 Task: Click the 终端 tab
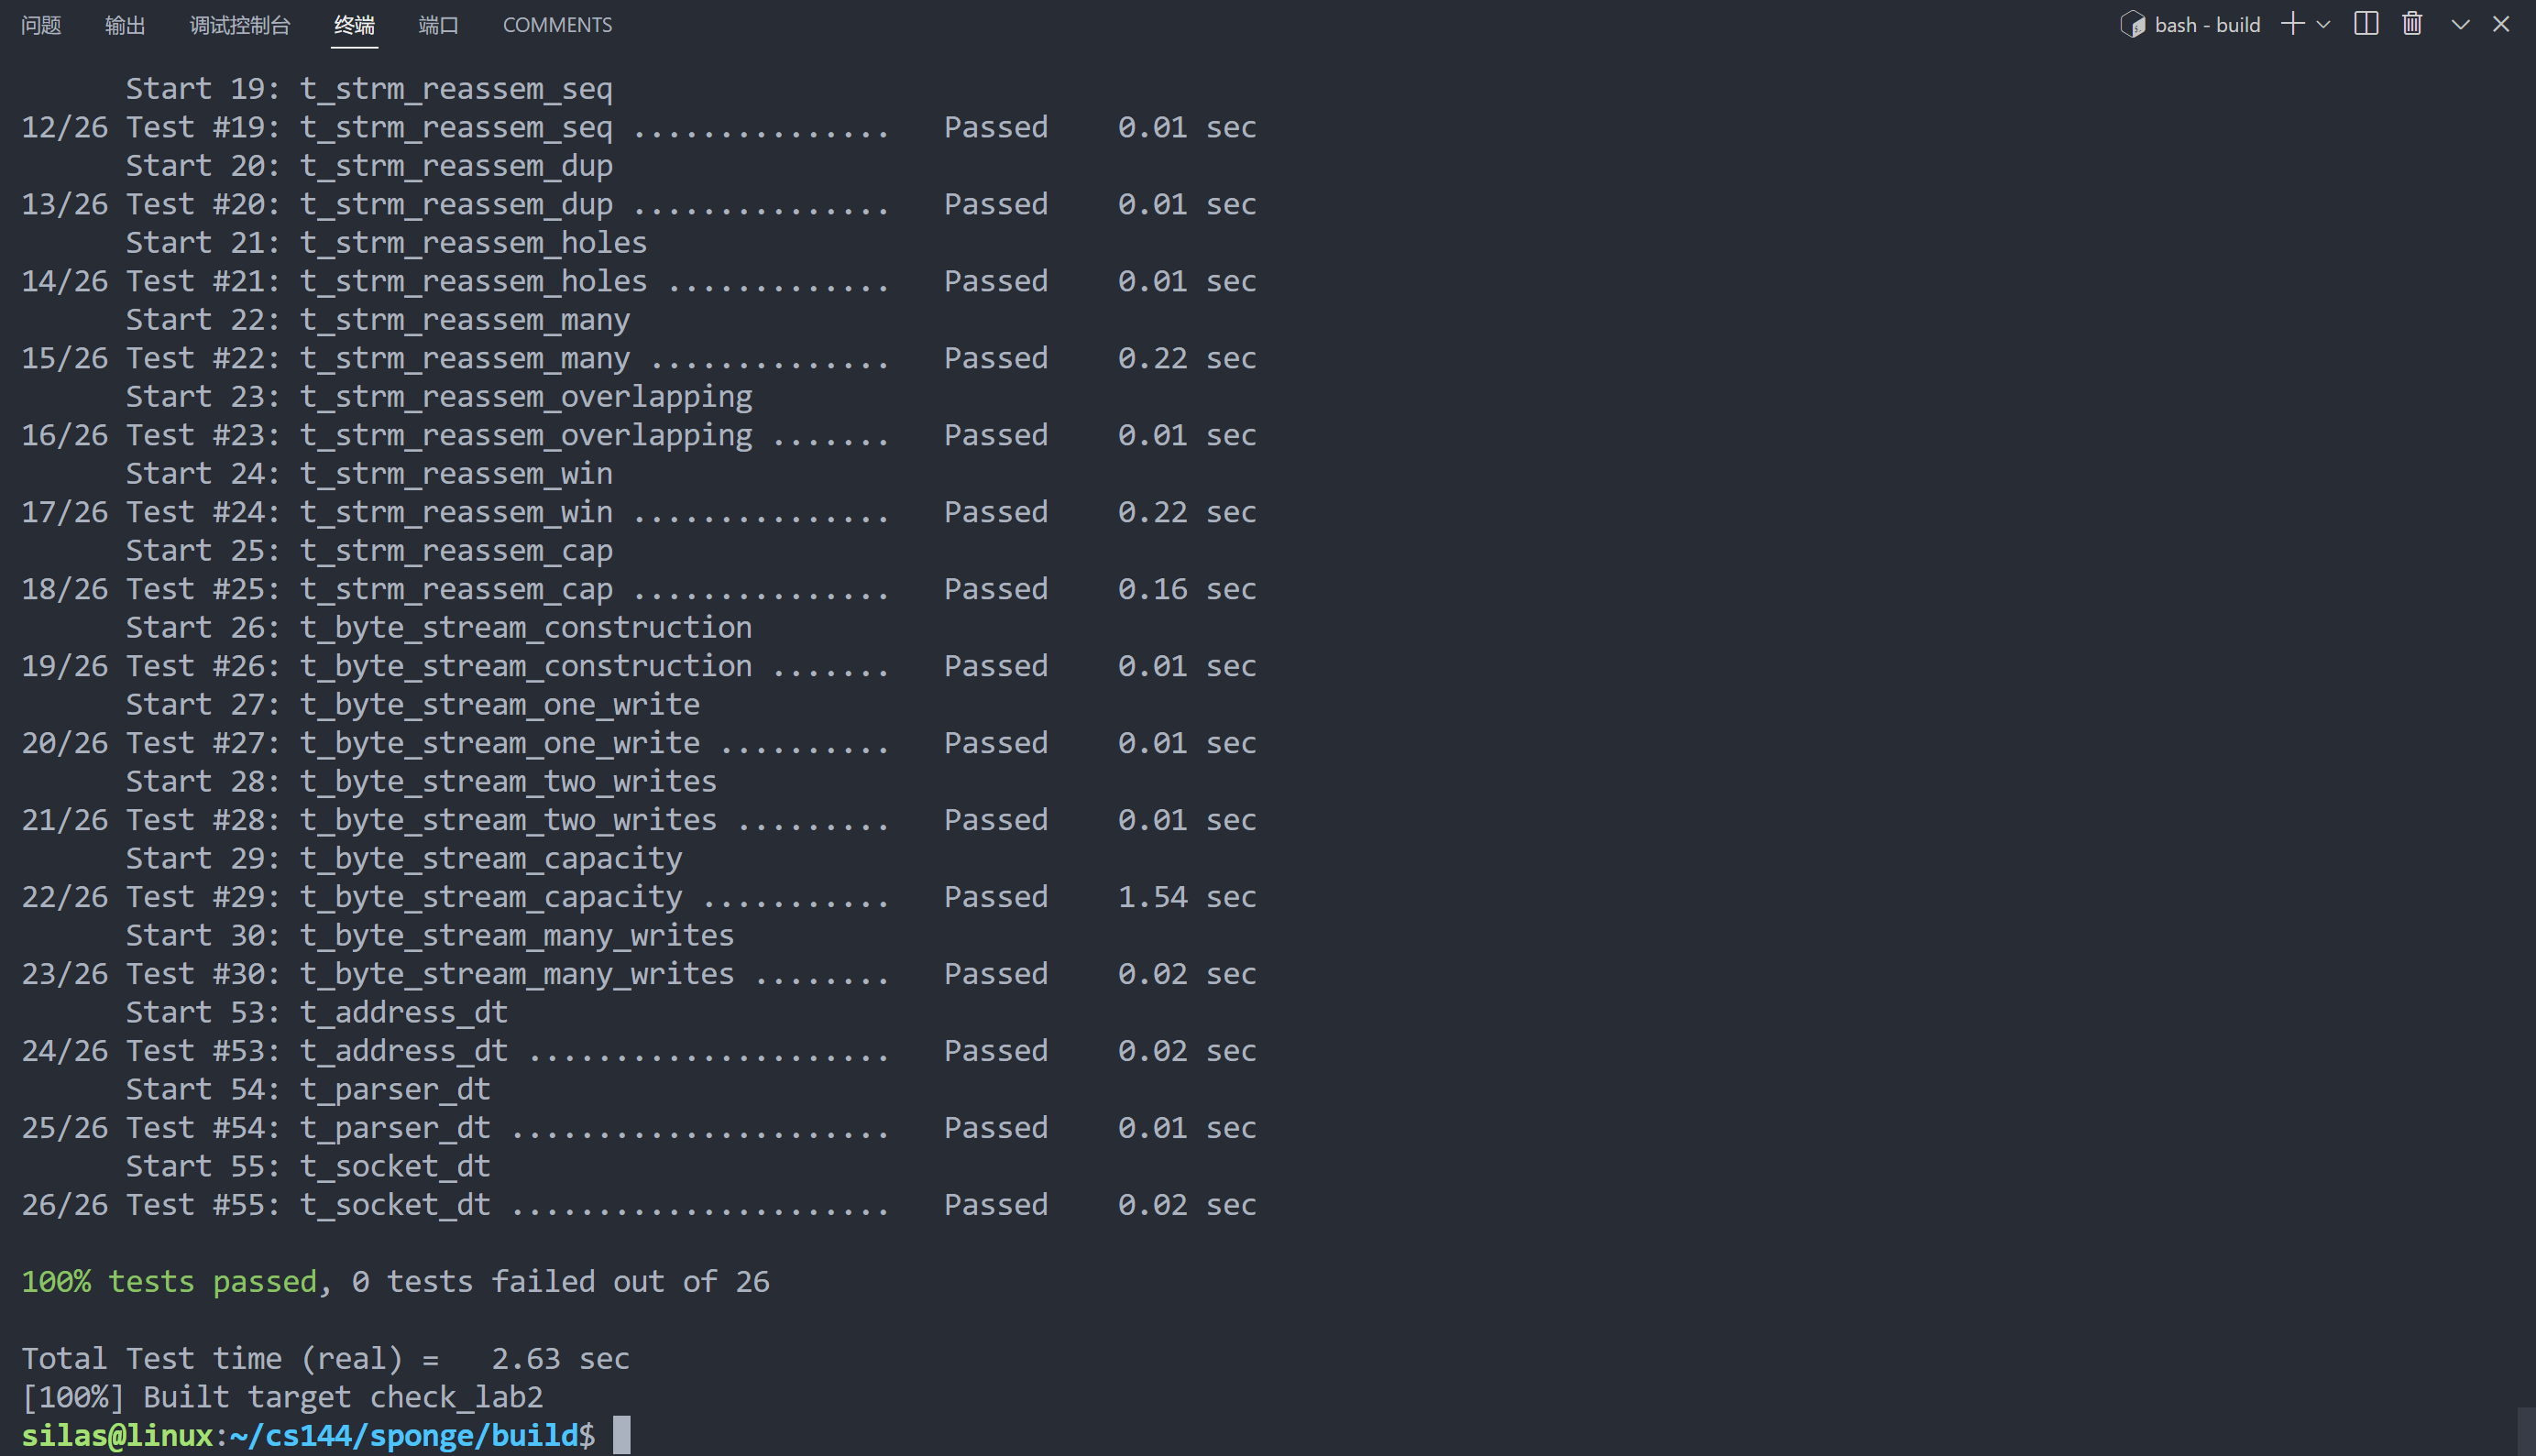tap(354, 25)
